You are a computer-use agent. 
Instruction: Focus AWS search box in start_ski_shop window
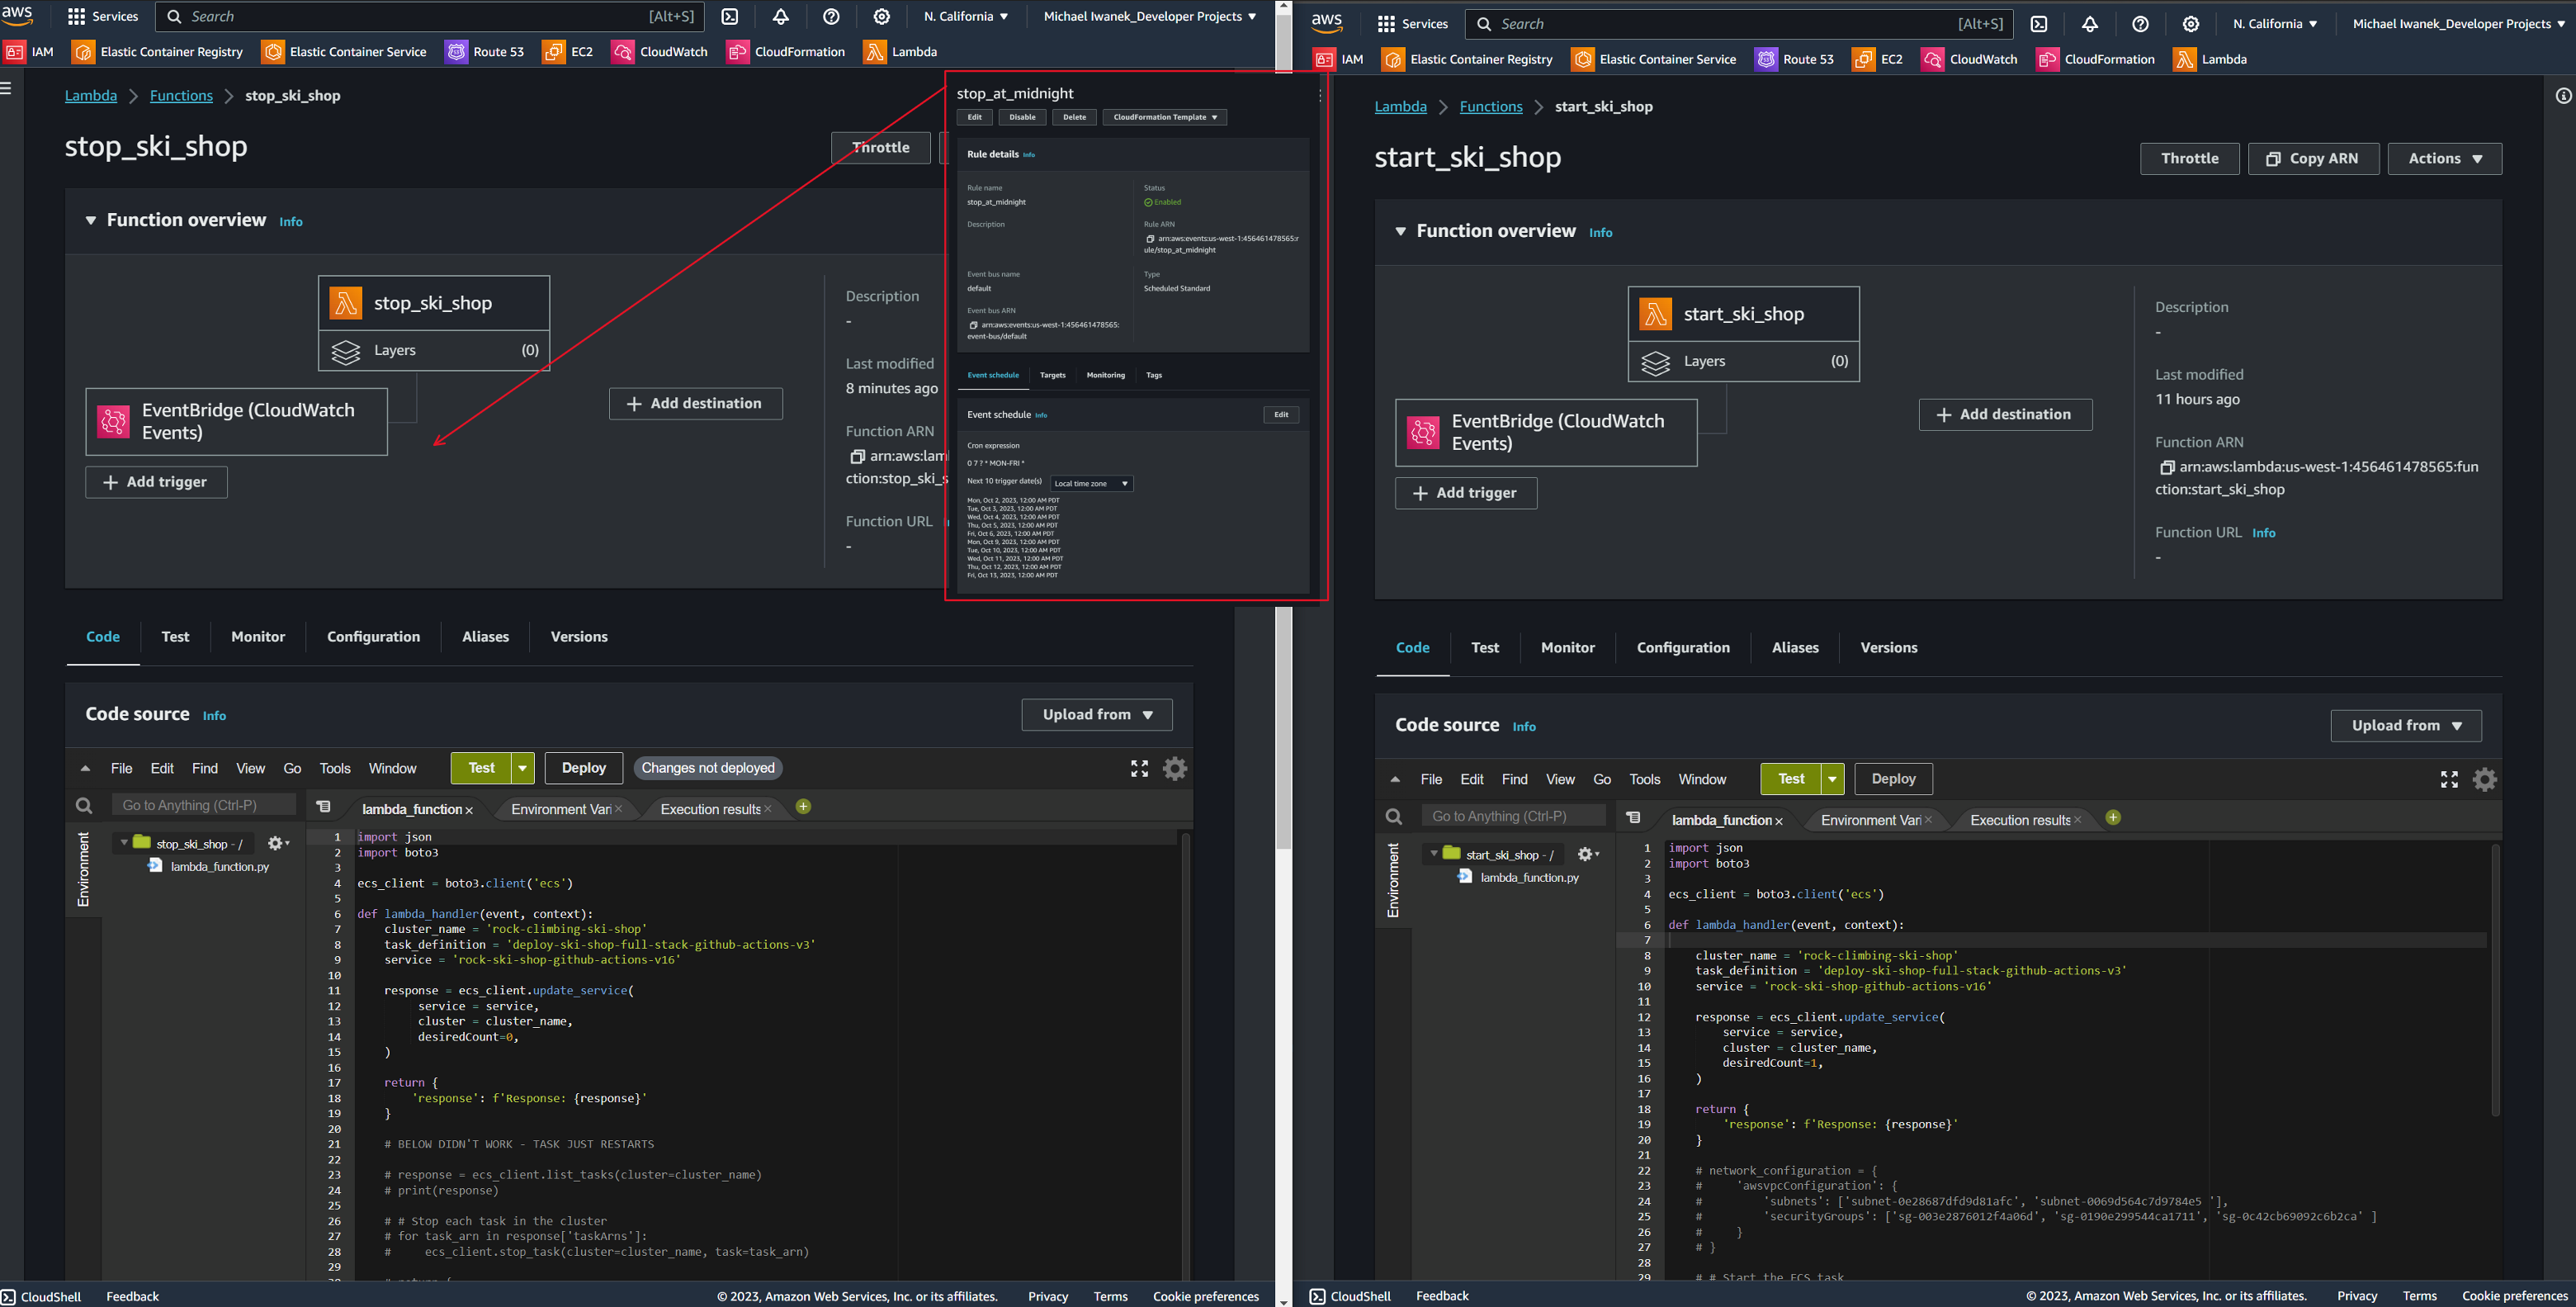[x=1738, y=23]
